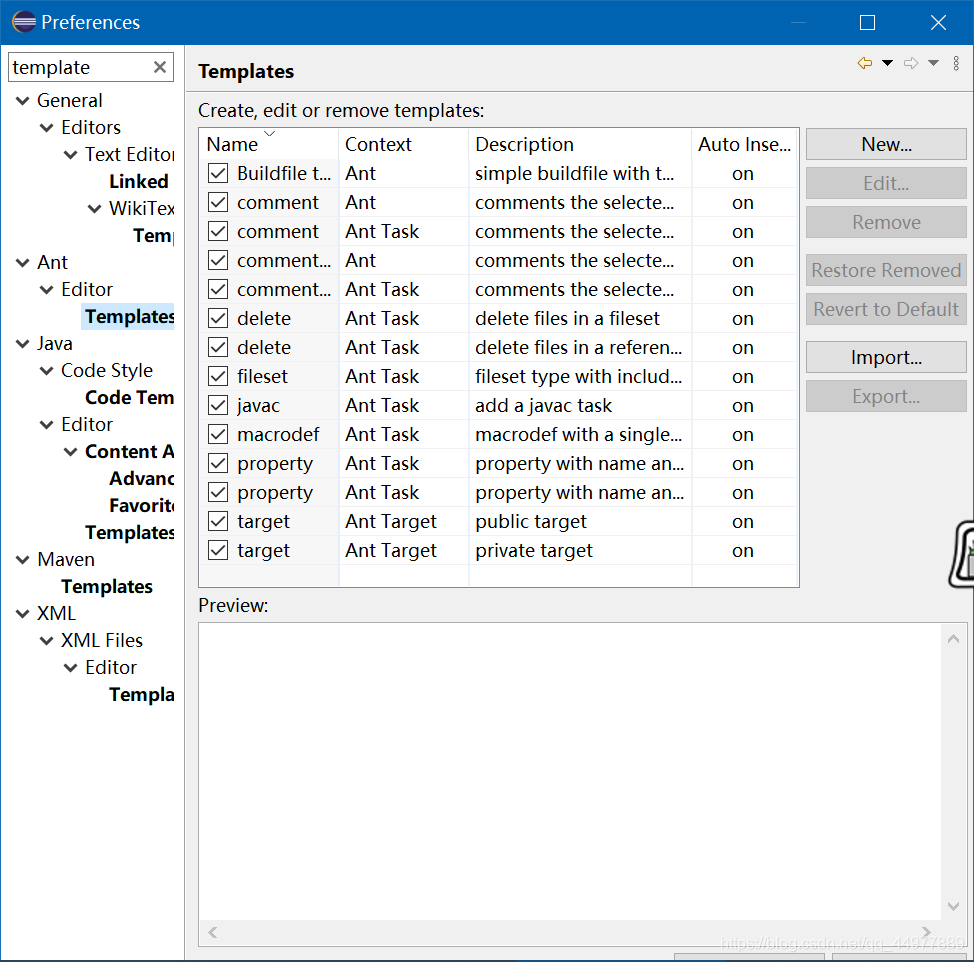The height and width of the screenshot is (962, 974).
Task: Select the 'add a javac task' description
Action: (544, 406)
